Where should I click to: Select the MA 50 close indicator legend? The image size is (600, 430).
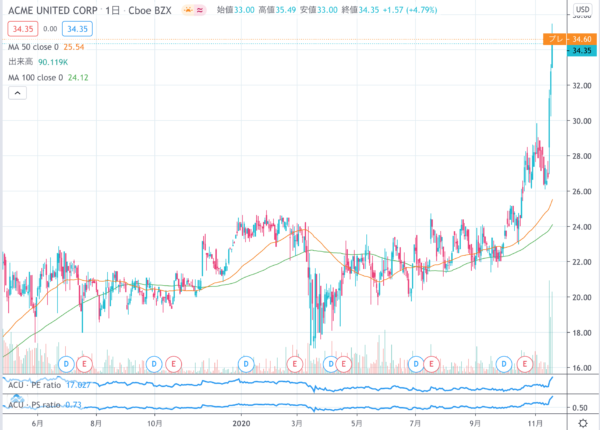(46, 47)
